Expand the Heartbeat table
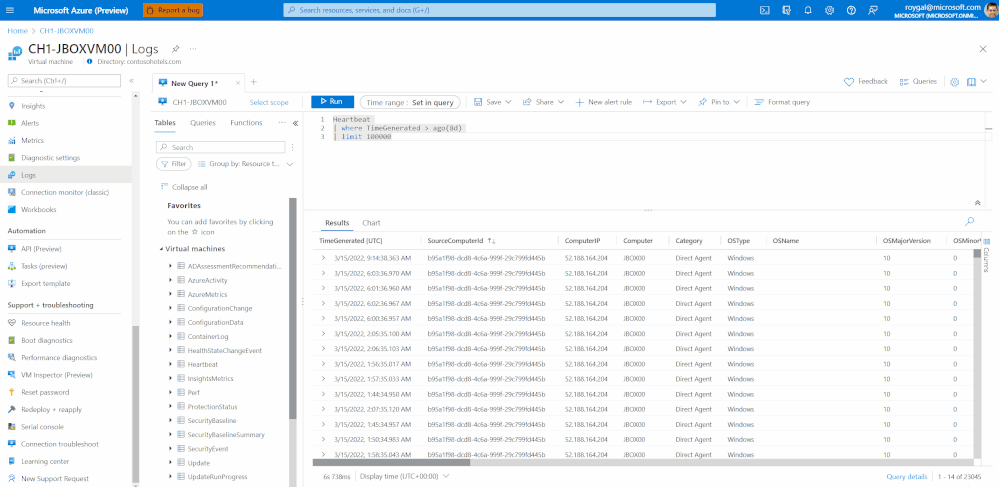Screen dimensions: 999x487 tap(171, 365)
